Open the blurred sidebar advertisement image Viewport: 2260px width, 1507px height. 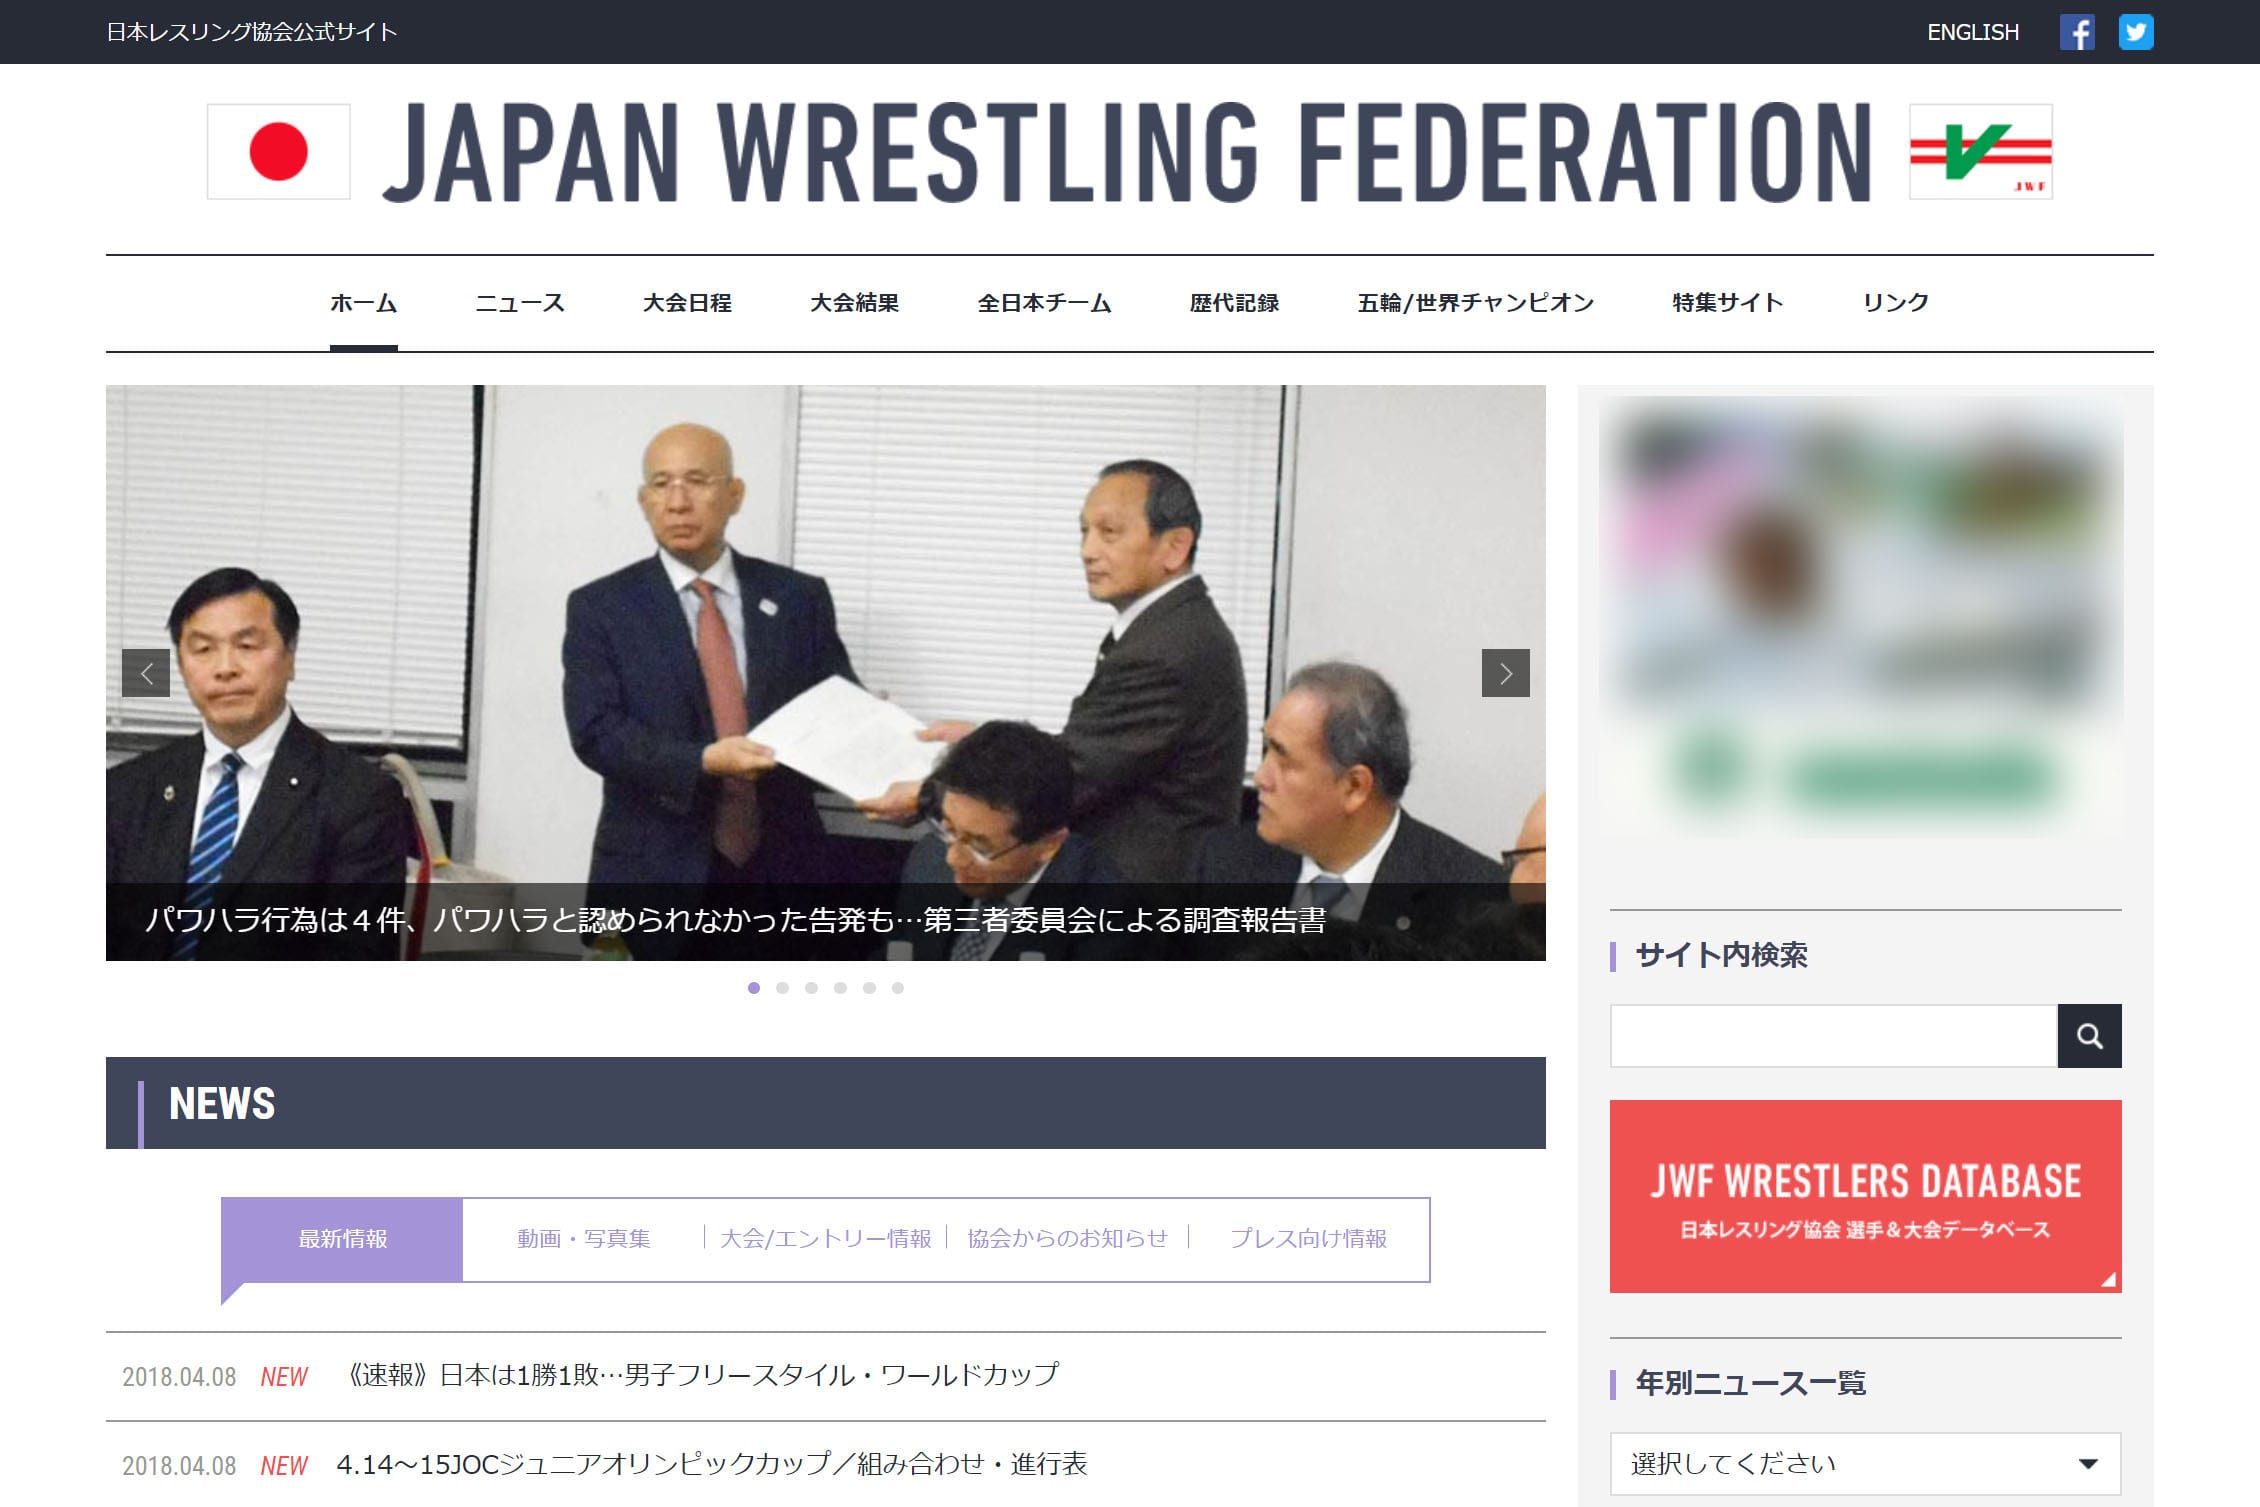coord(1861,616)
